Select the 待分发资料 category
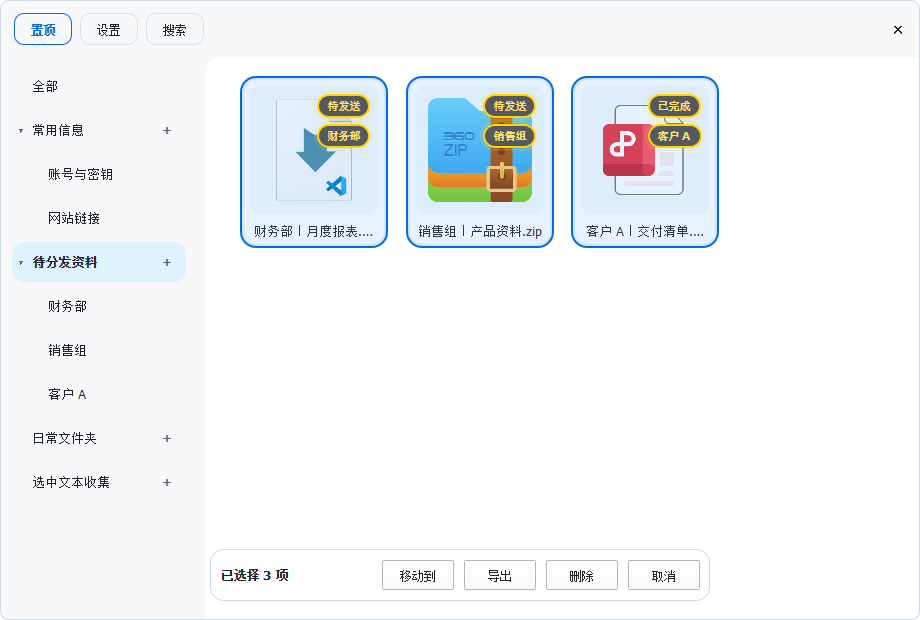The image size is (920, 620). (99, 262)
